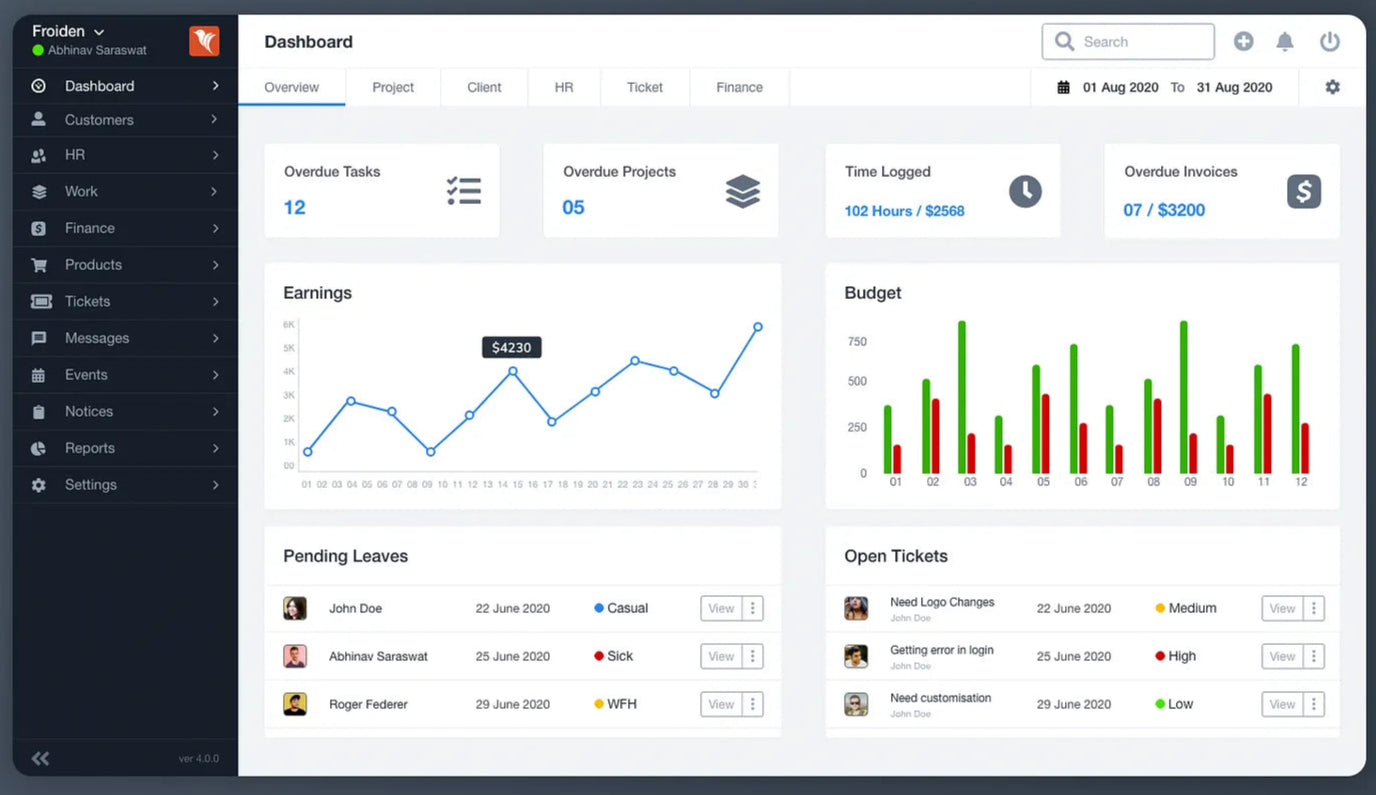
Task: Click the notification bell icon
Action: (1285, 42)
